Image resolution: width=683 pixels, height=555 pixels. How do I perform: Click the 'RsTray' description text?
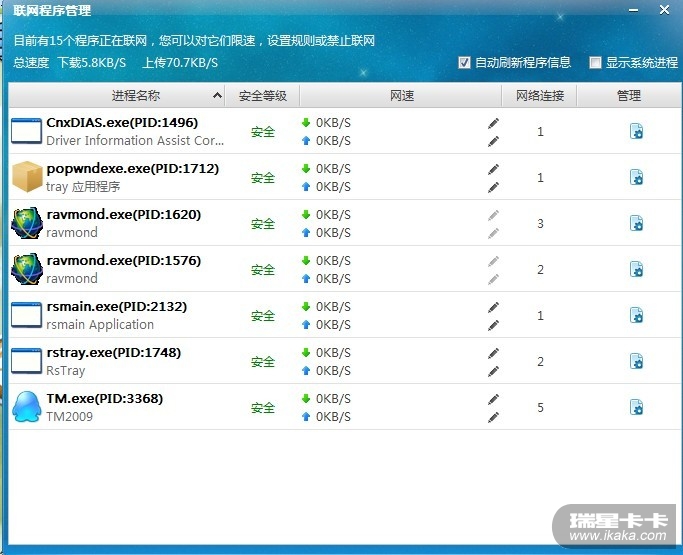tap(66, 371)
